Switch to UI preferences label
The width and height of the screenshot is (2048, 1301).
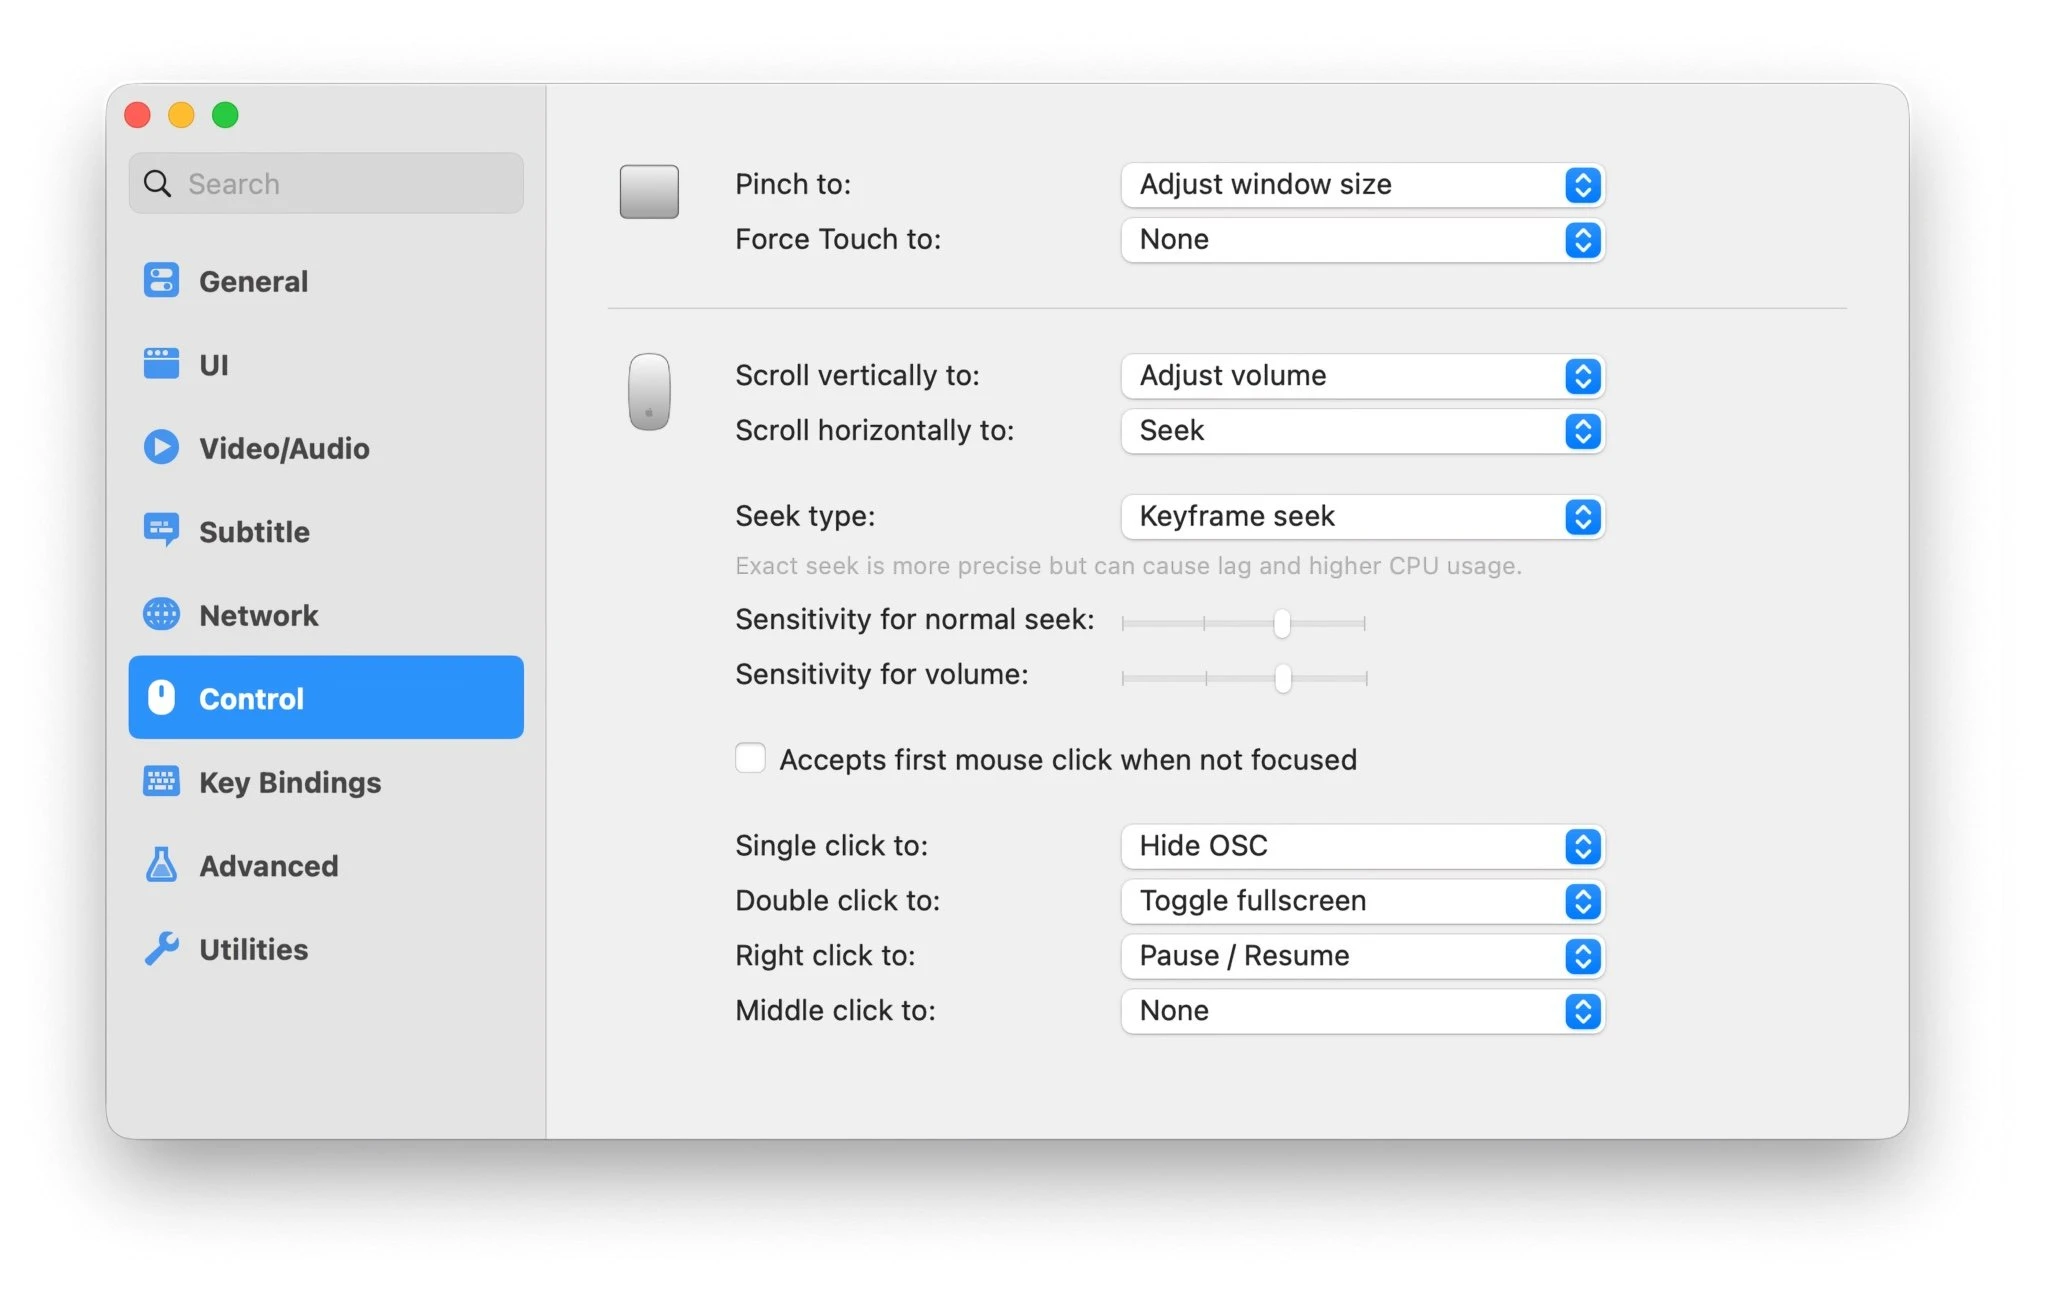pos(214,365)
